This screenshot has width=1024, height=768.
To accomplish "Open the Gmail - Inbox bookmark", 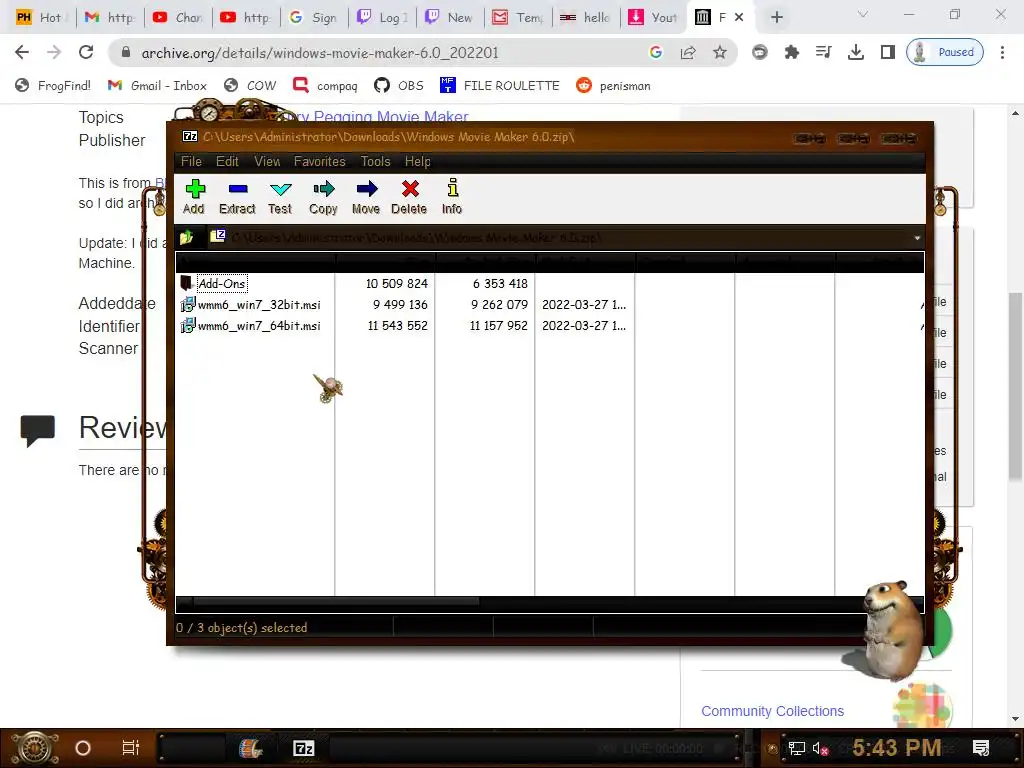I will click(x=157, y=86).
